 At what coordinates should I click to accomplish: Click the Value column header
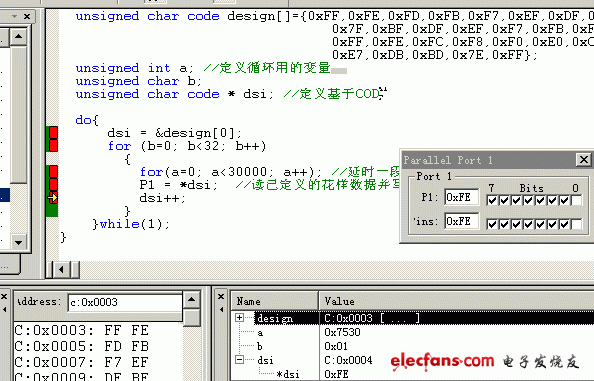456,301
